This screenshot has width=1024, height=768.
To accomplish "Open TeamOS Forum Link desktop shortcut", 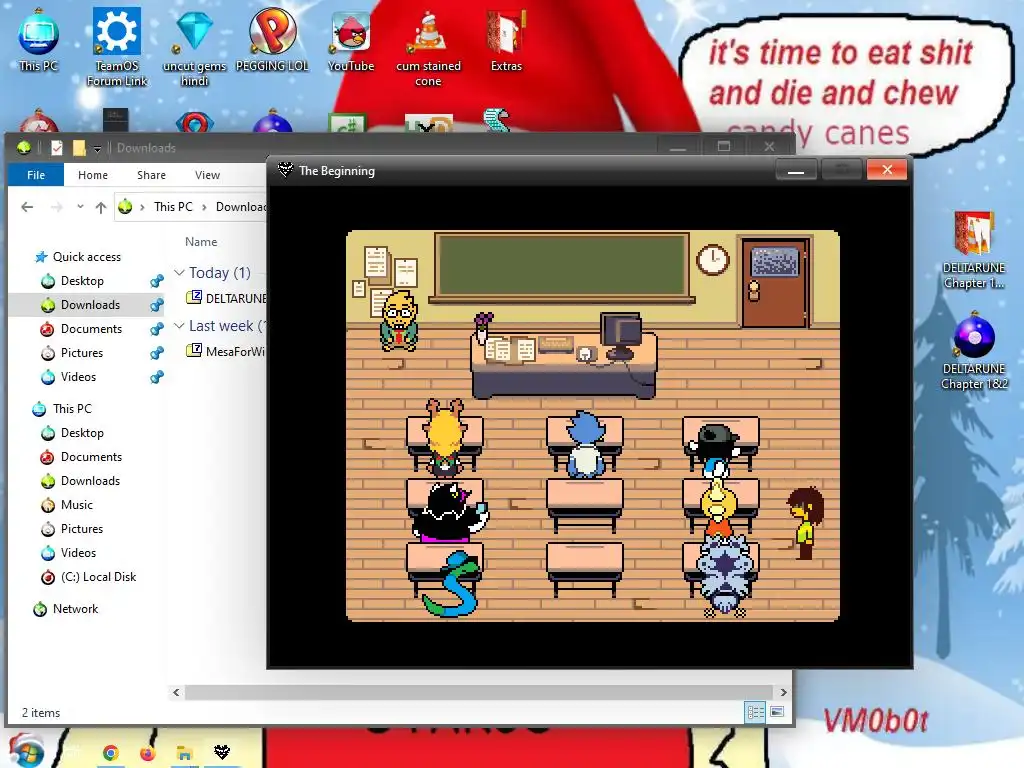I will point(117,47).
